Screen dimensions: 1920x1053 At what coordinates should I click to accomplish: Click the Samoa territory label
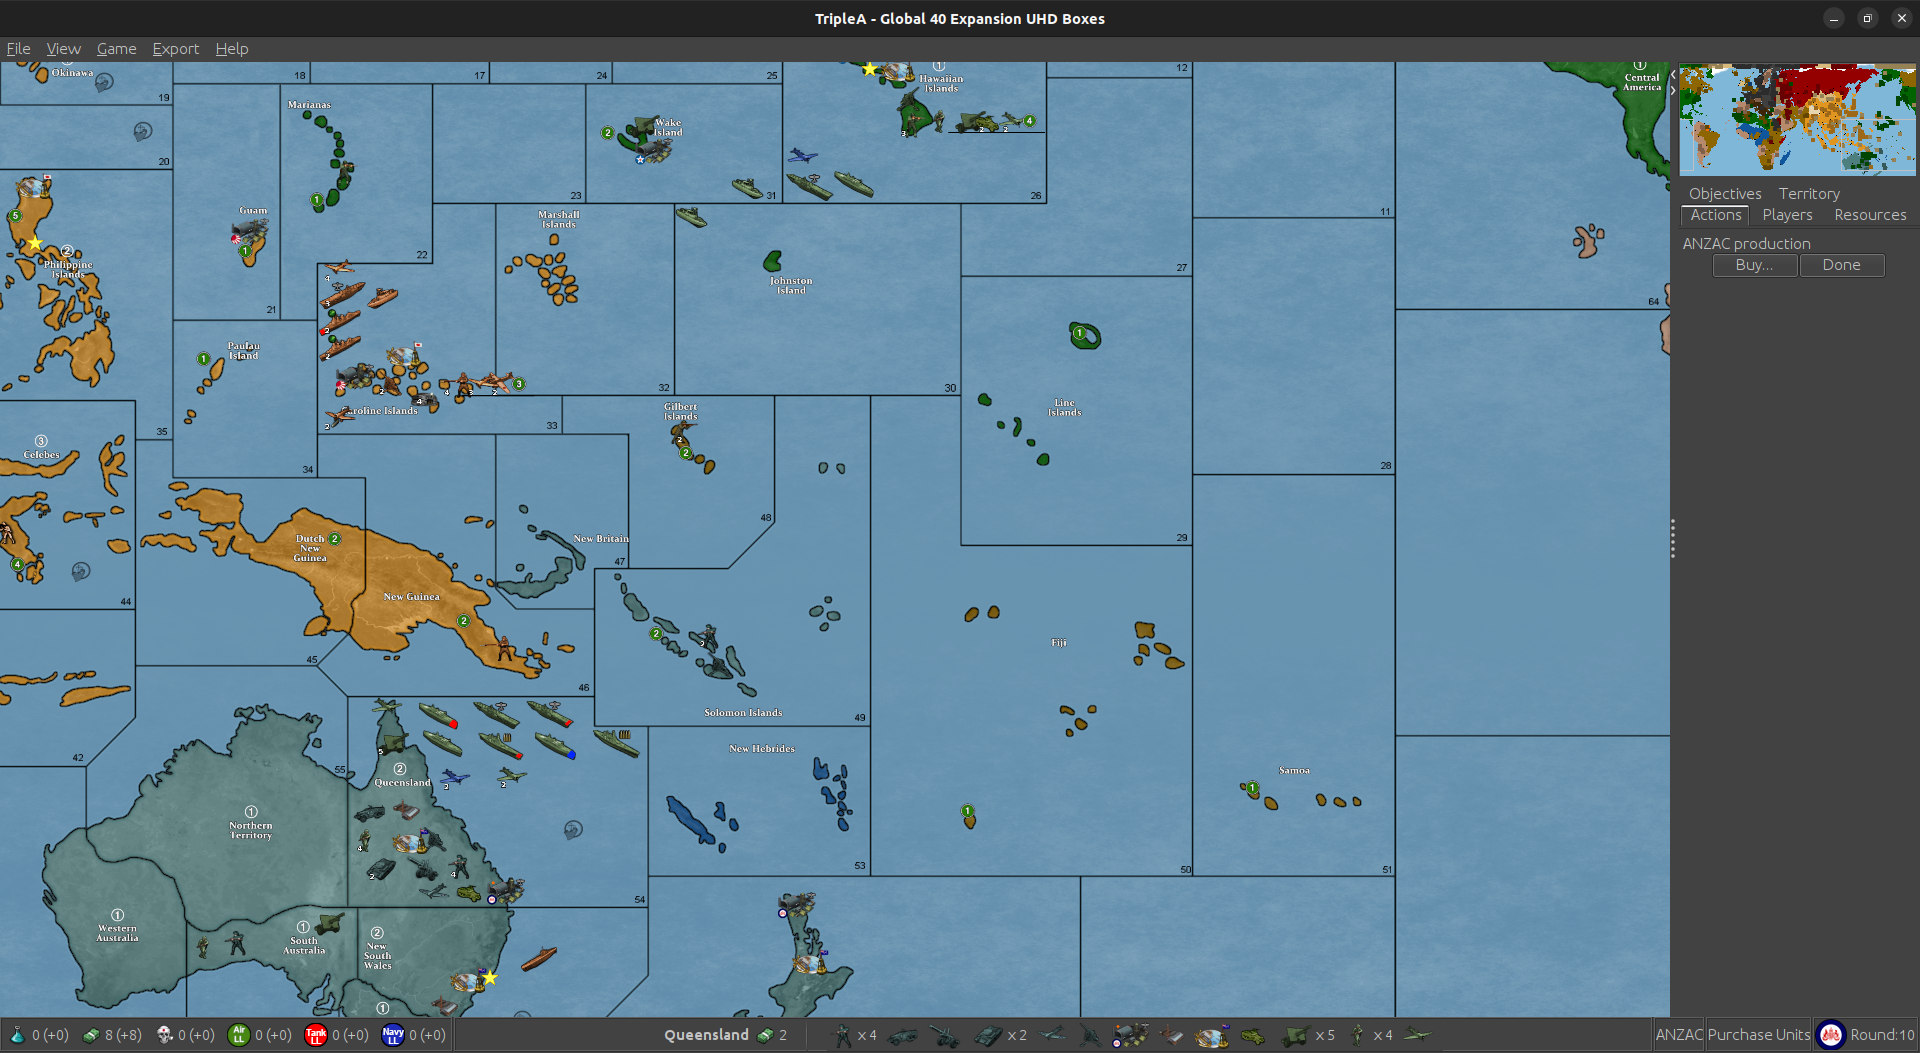pyautogui.click(x=1294, y=770)
